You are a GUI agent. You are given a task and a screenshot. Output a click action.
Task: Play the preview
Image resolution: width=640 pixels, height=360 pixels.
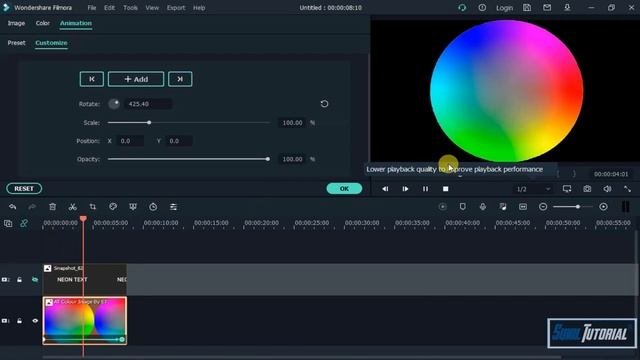[405, 189]
